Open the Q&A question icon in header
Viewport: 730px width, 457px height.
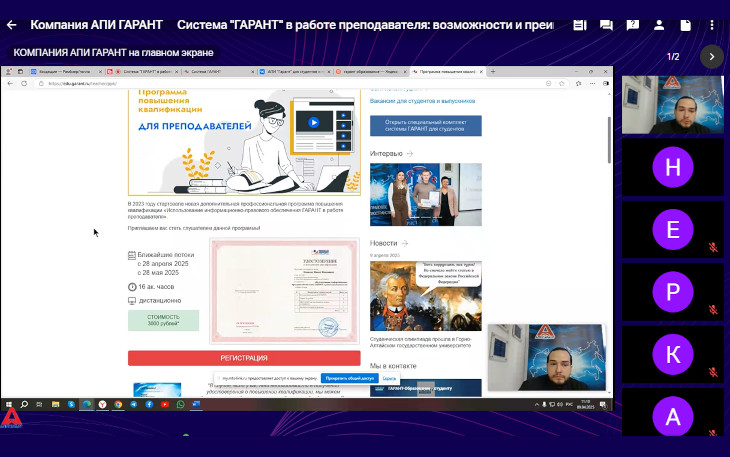coord(633,25)
